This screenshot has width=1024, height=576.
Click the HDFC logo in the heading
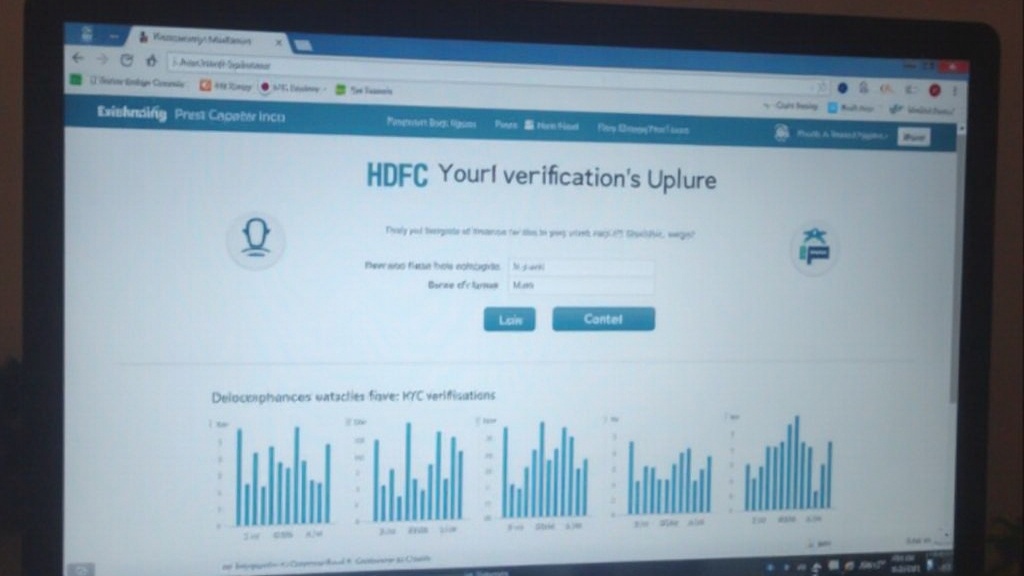[x=397, y=175]
